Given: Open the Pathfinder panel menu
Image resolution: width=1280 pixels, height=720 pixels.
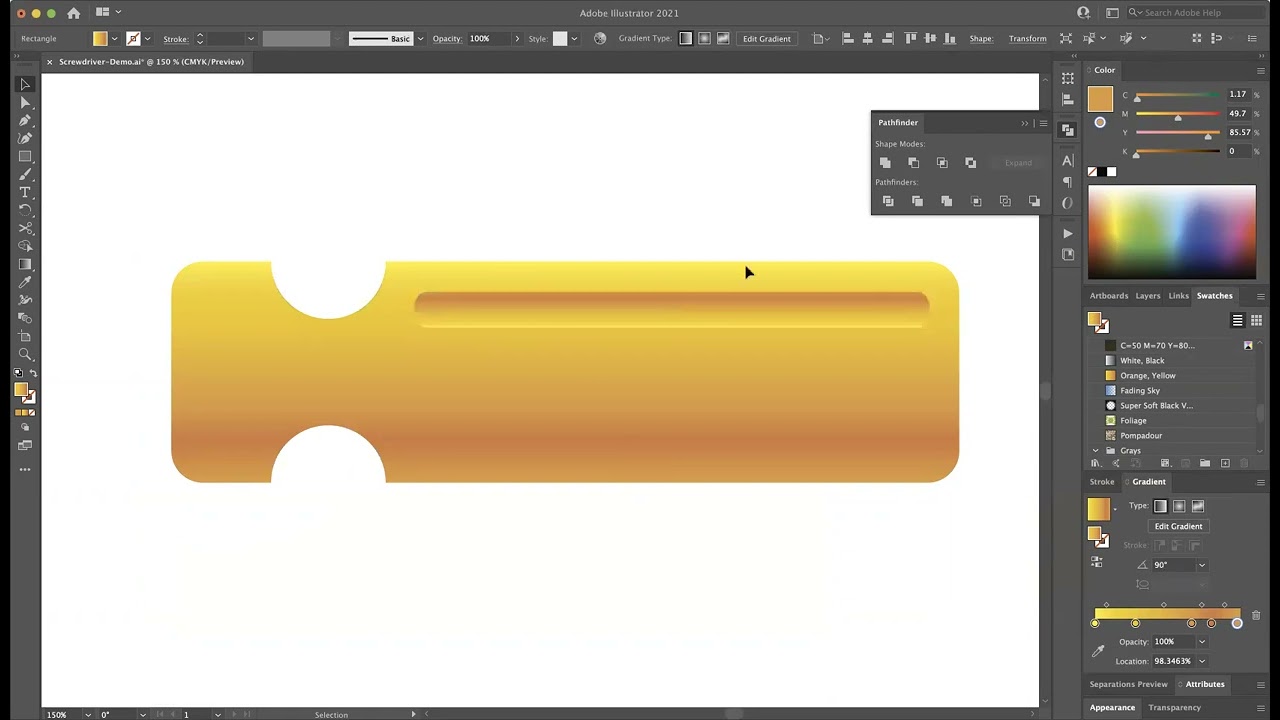Looking at the screenshot, I should [1043, 123].
